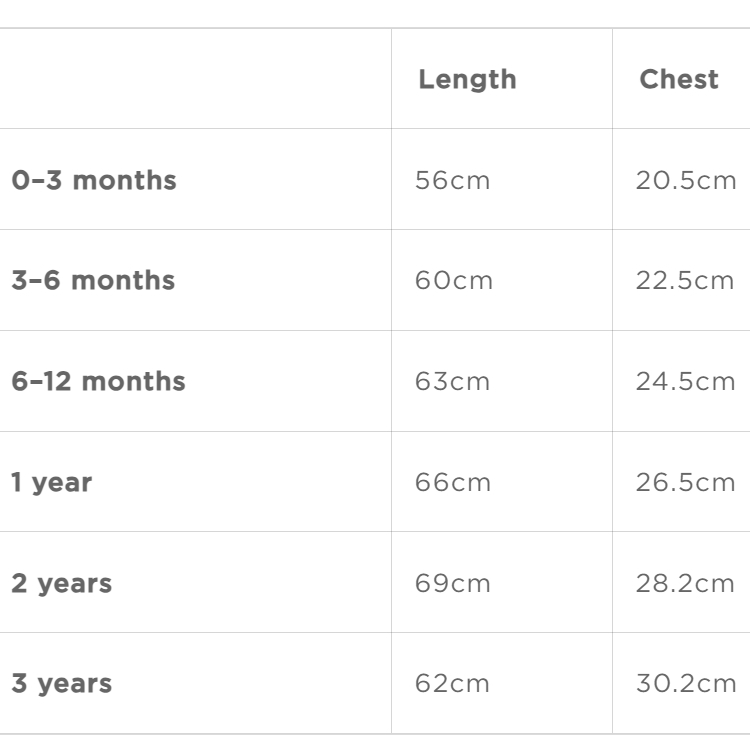The width and height of the screenshot is (750, 750).
Task: Click the 24.5cm chest cell
Action: pos(685,382)
